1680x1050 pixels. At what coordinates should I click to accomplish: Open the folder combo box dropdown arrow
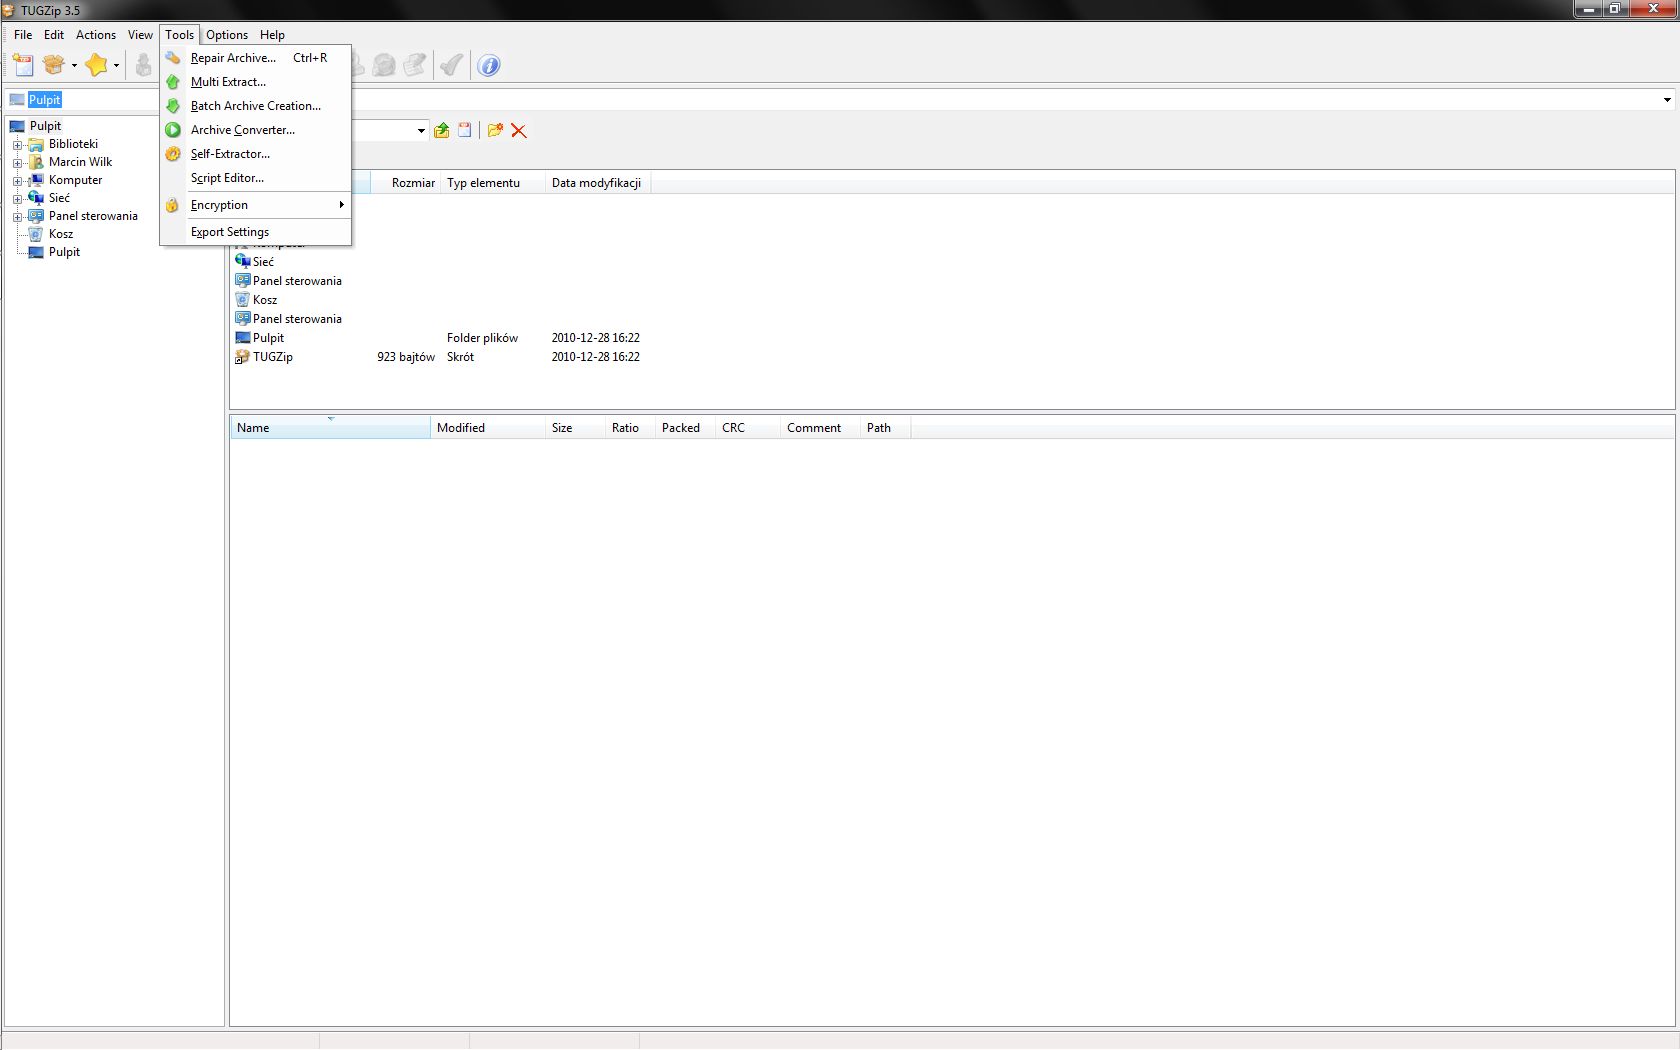pos(421,130)
